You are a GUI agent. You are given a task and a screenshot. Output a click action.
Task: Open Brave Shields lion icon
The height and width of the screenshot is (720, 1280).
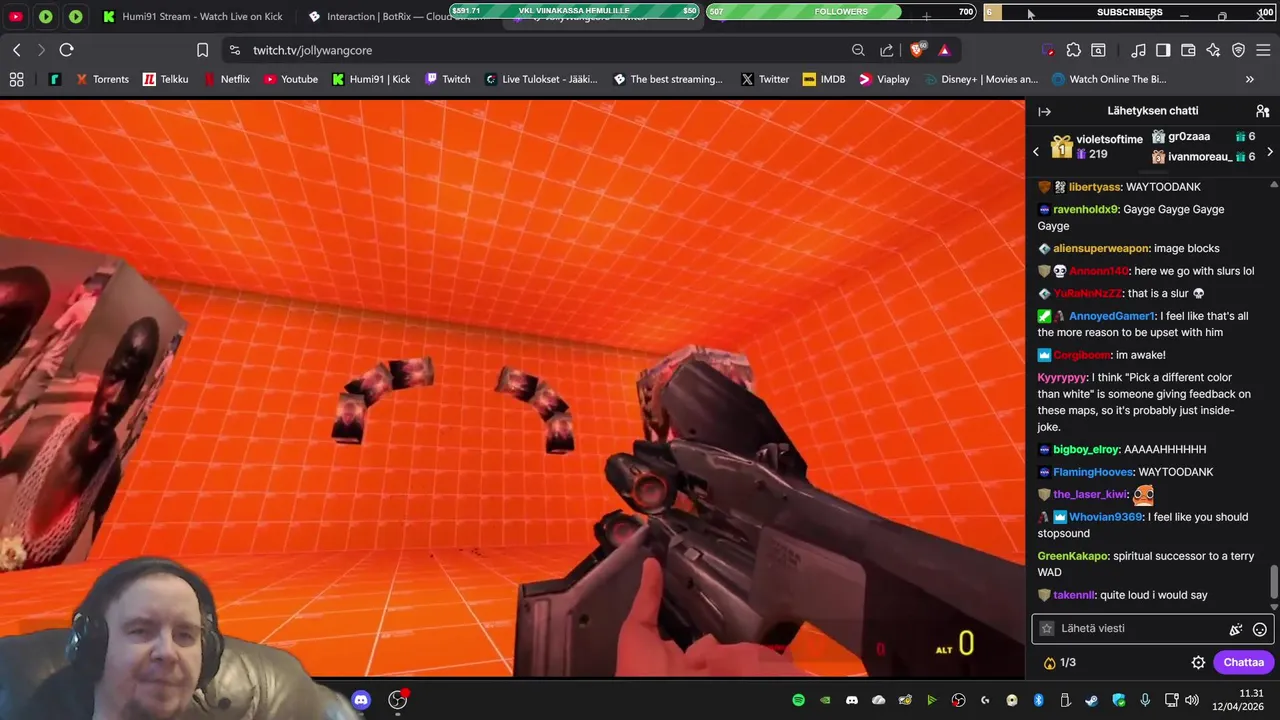click(917, 50)
